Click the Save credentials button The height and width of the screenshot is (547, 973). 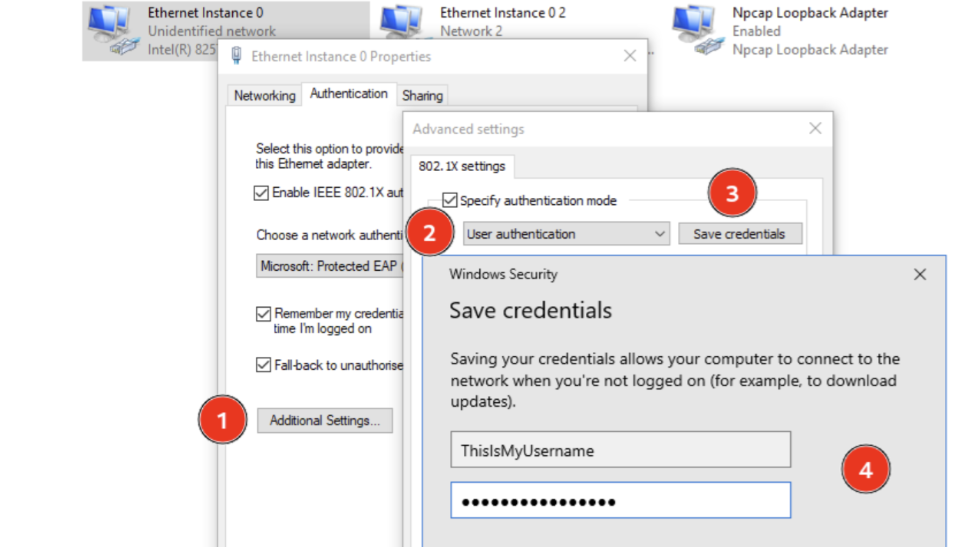click(740, 234)
